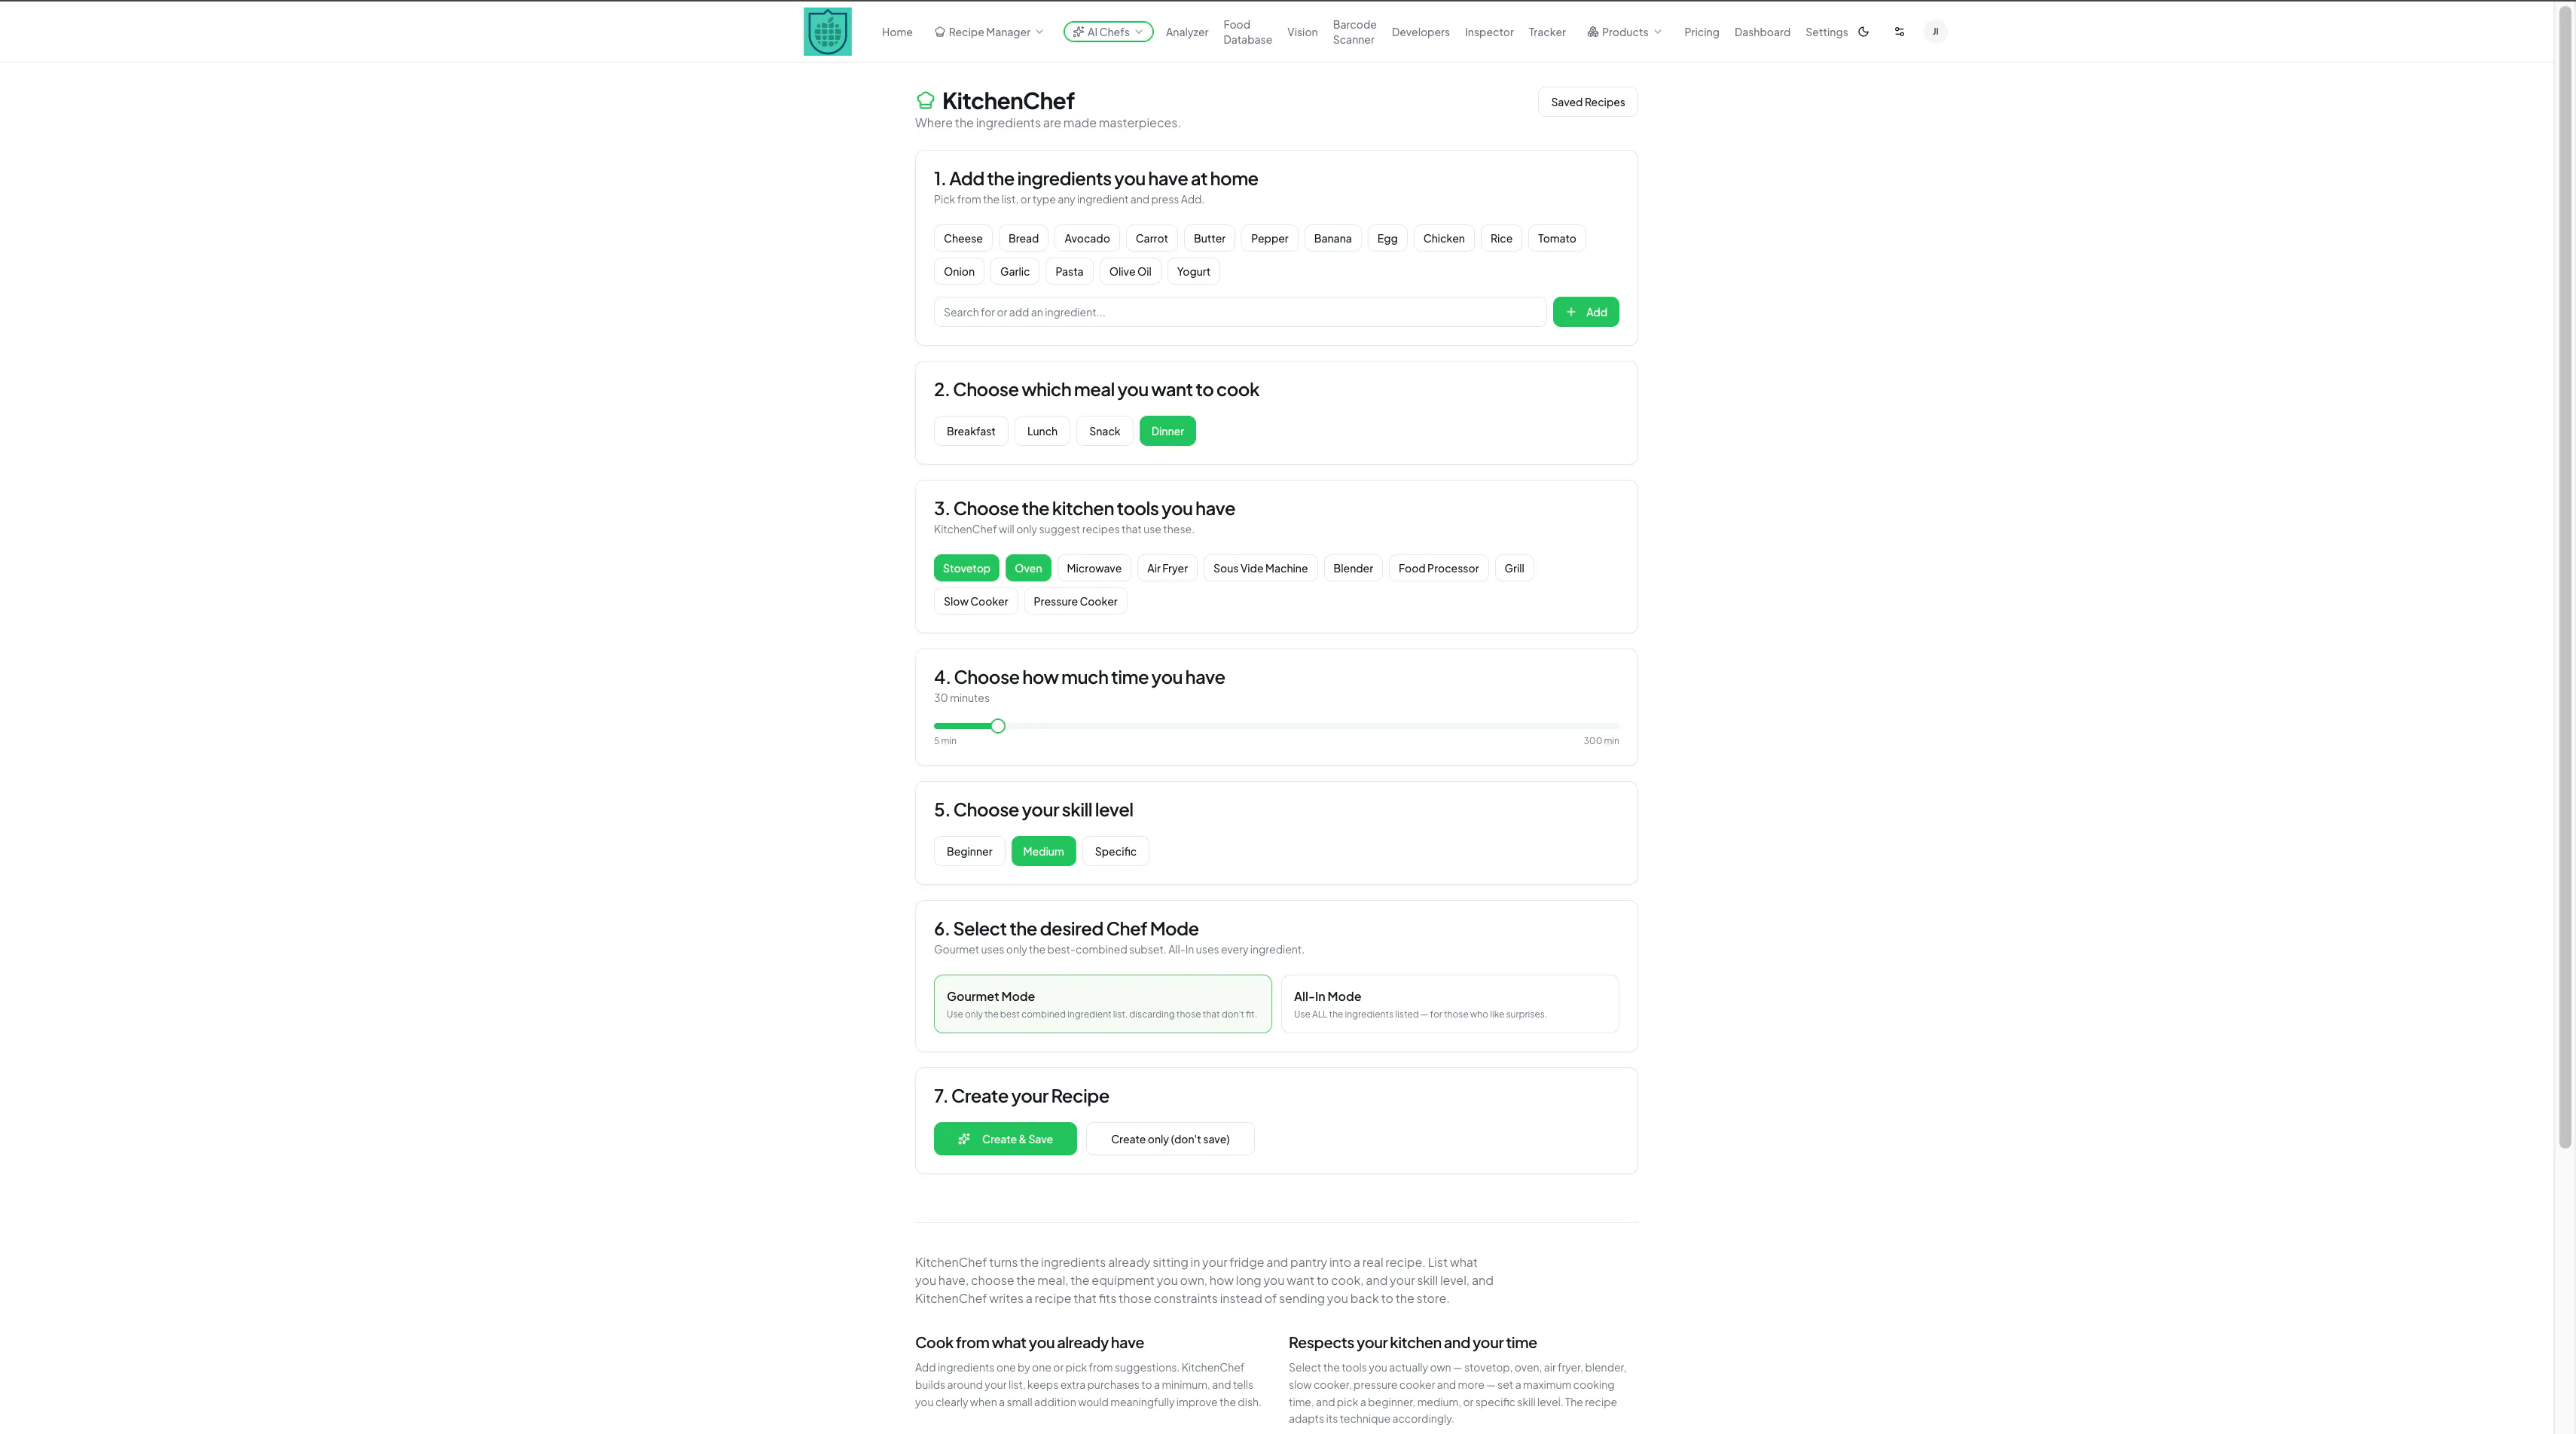Select Beginner skill level

pos(969,851)
